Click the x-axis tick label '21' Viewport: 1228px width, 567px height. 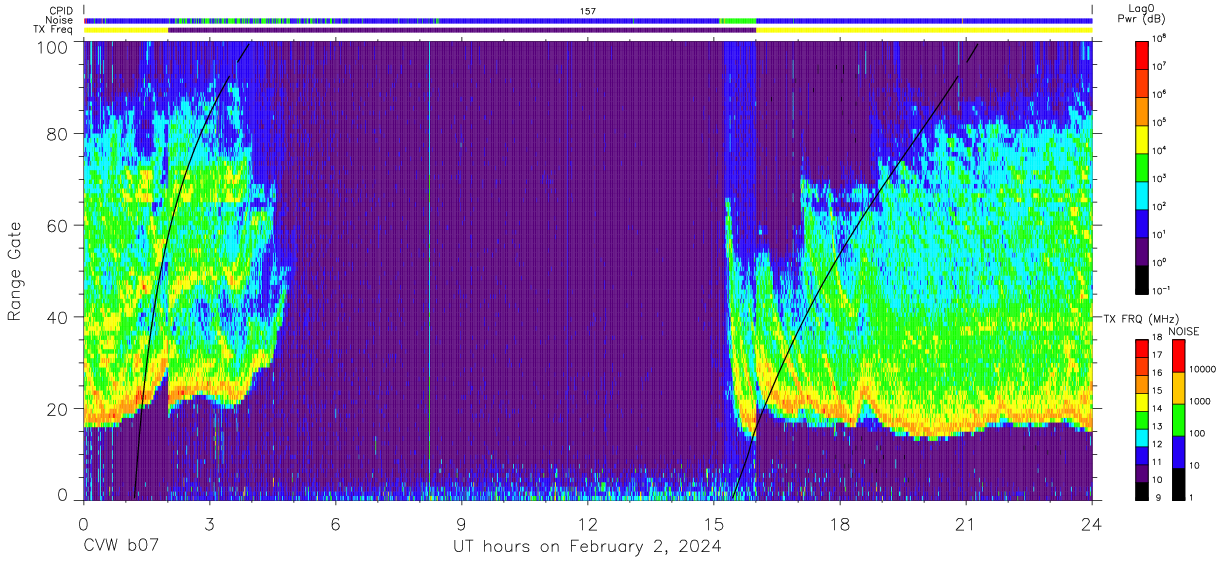966,524
